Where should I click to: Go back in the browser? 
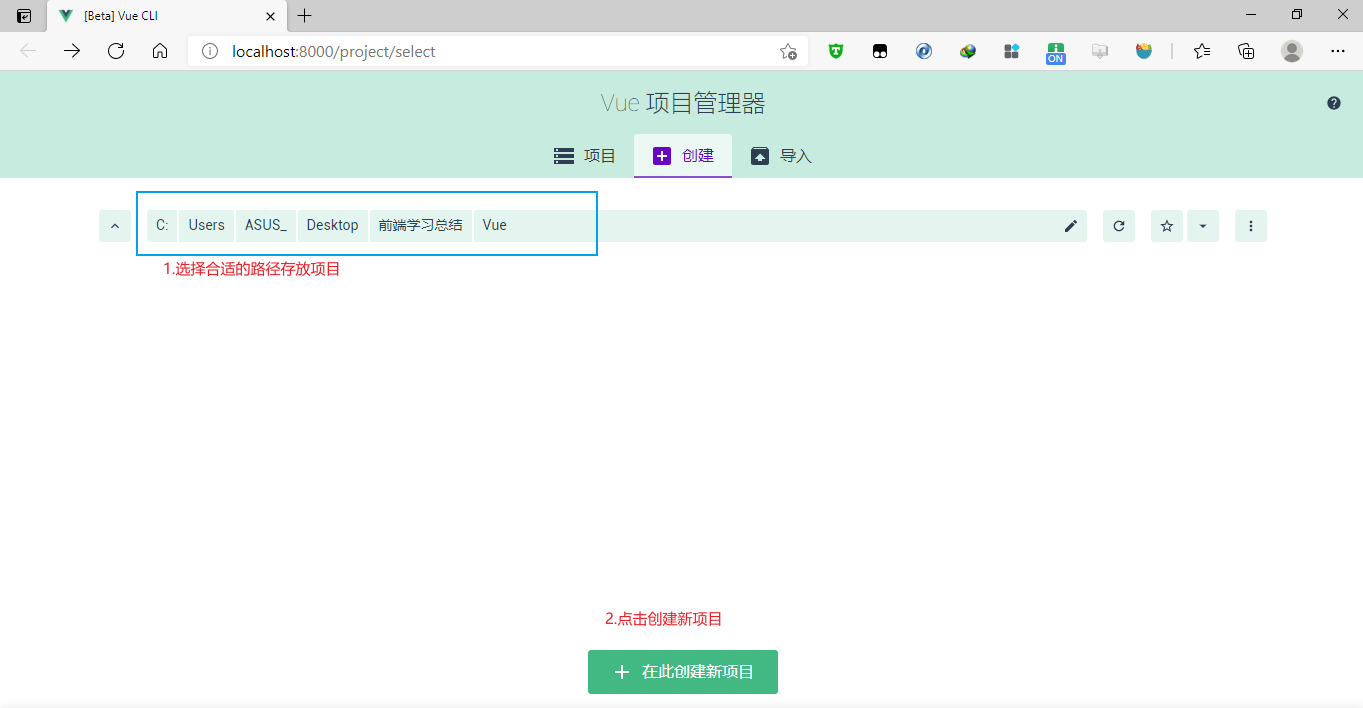[28, 51]
